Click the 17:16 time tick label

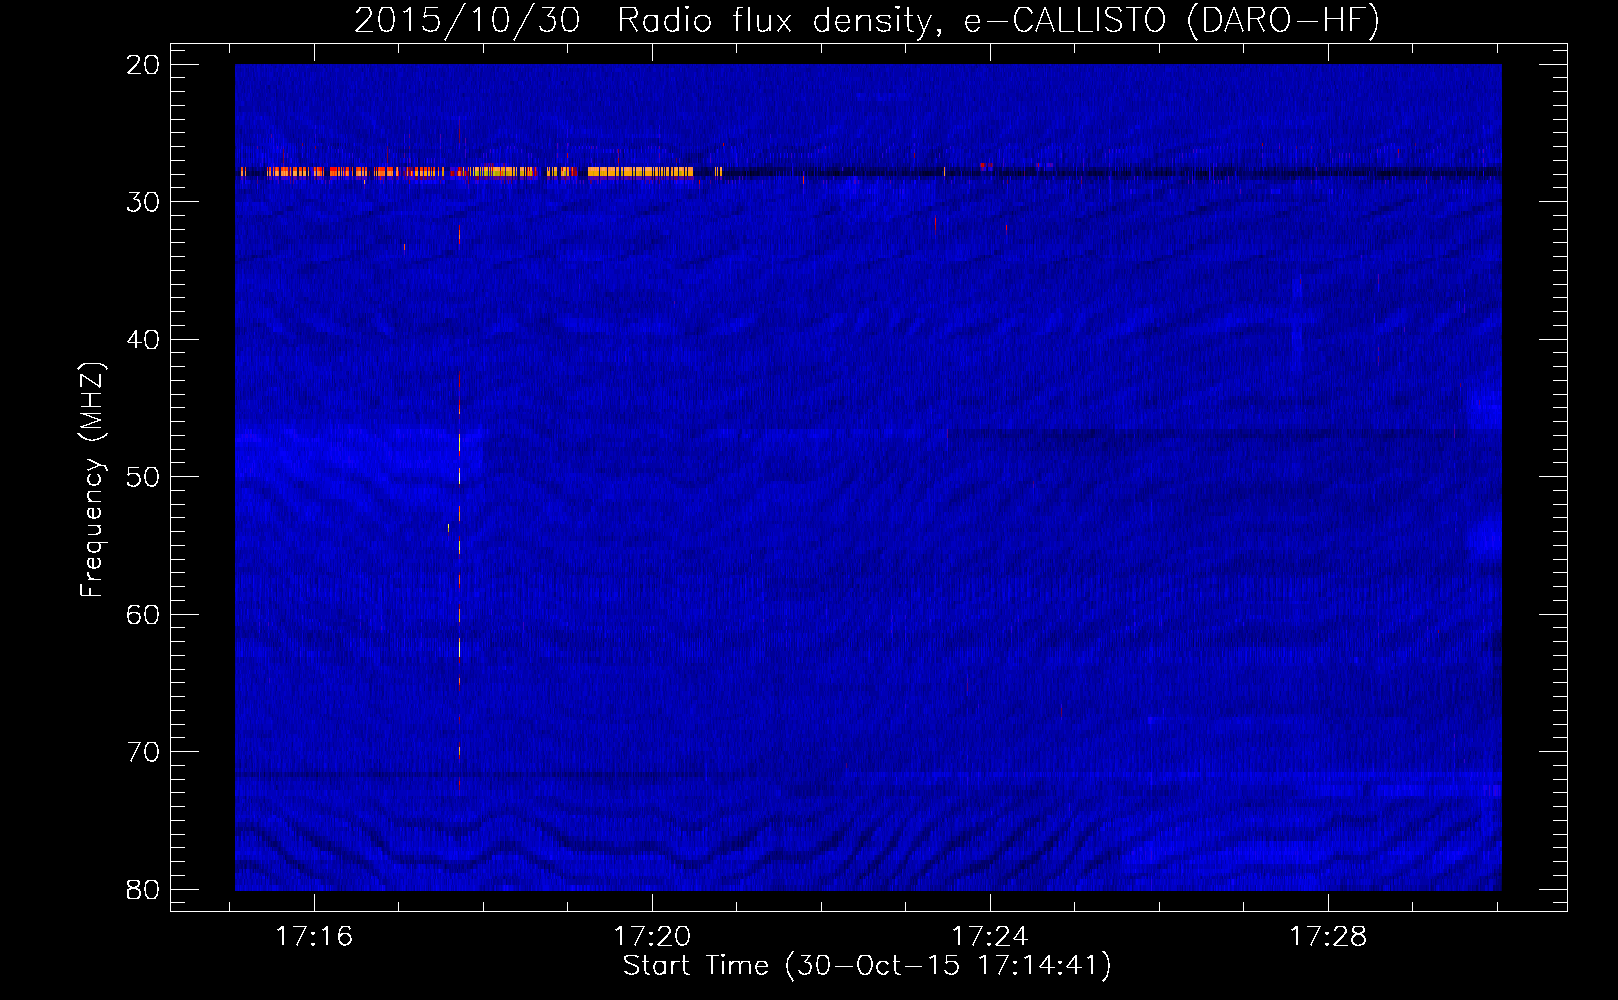315,937
